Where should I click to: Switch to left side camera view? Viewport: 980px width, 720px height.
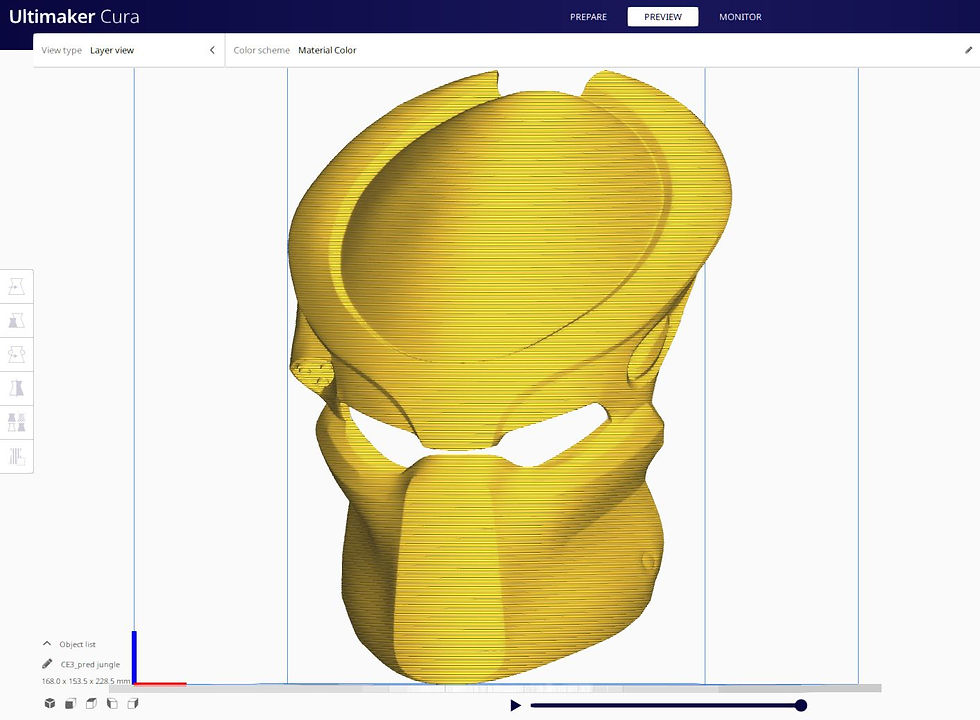(112, 704)
